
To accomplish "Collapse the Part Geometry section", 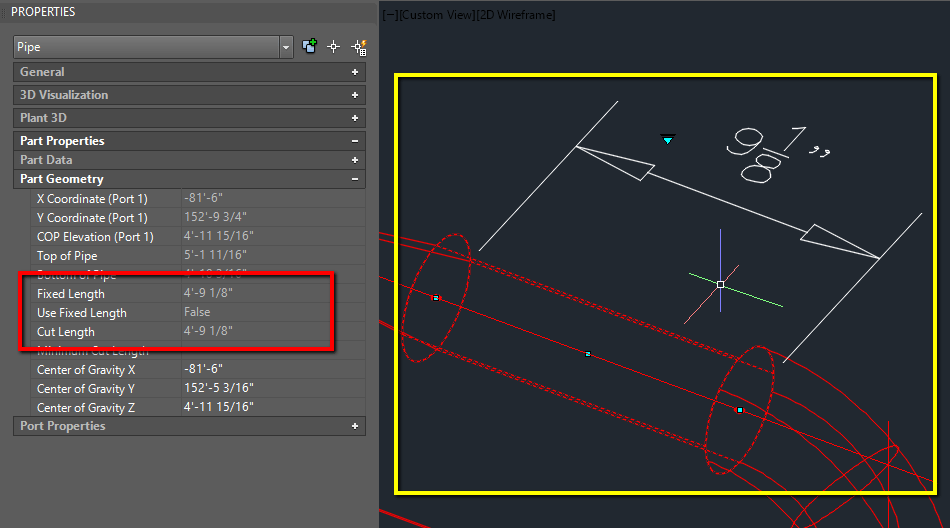I will (355, 179).
